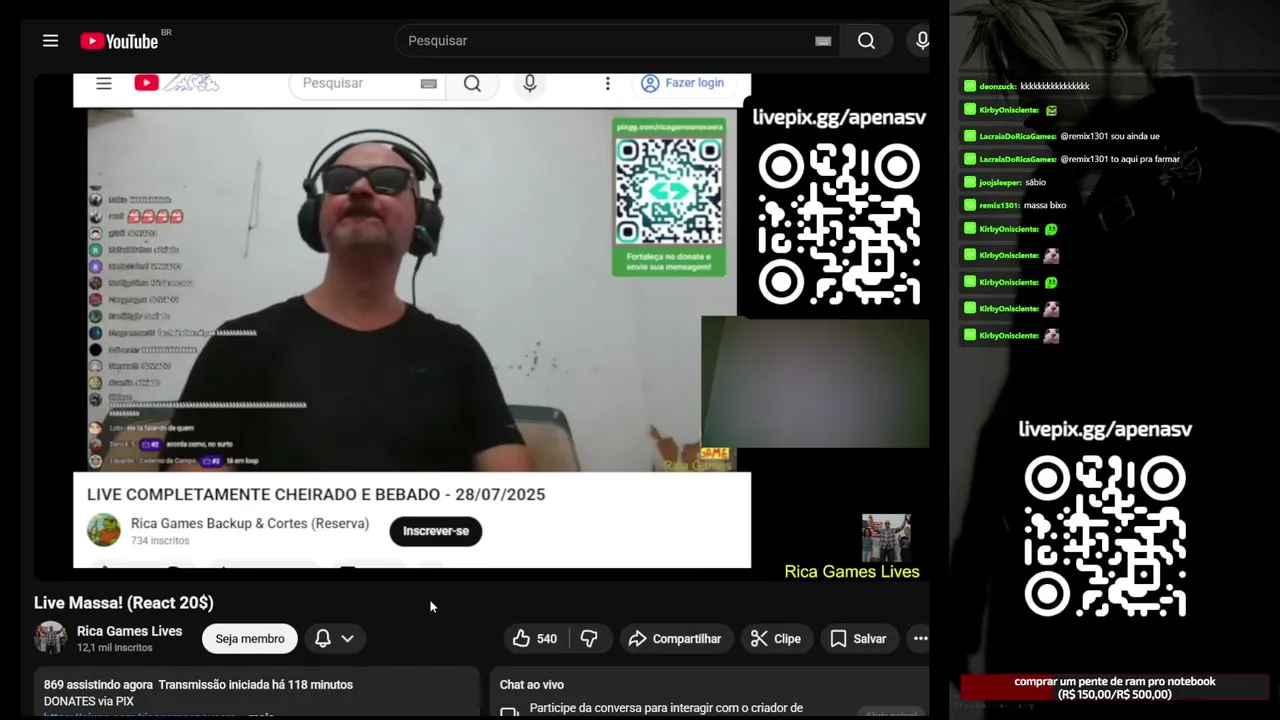The height and width of the screenshot is (720, 1280).
Task: Click the LIVE COMPLETAMENTE CHEIRADO E BEBADO title
Action: [x=316, y=494]
